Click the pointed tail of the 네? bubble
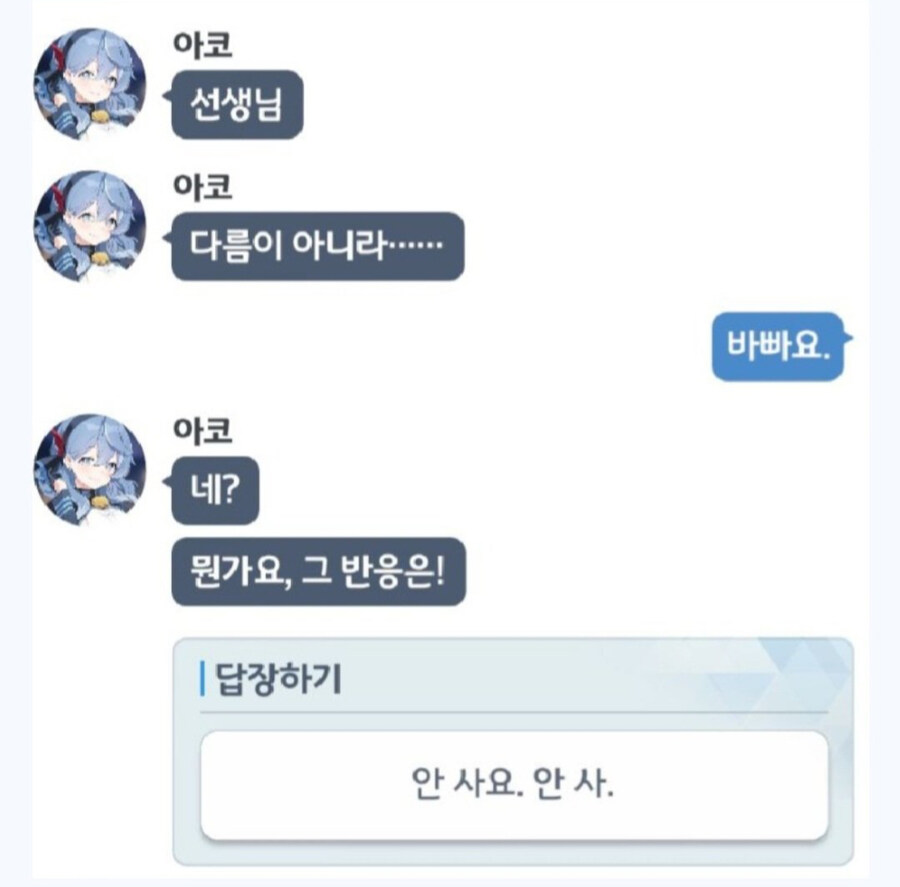This screenshot has width=900, height=887. [167, 482]
